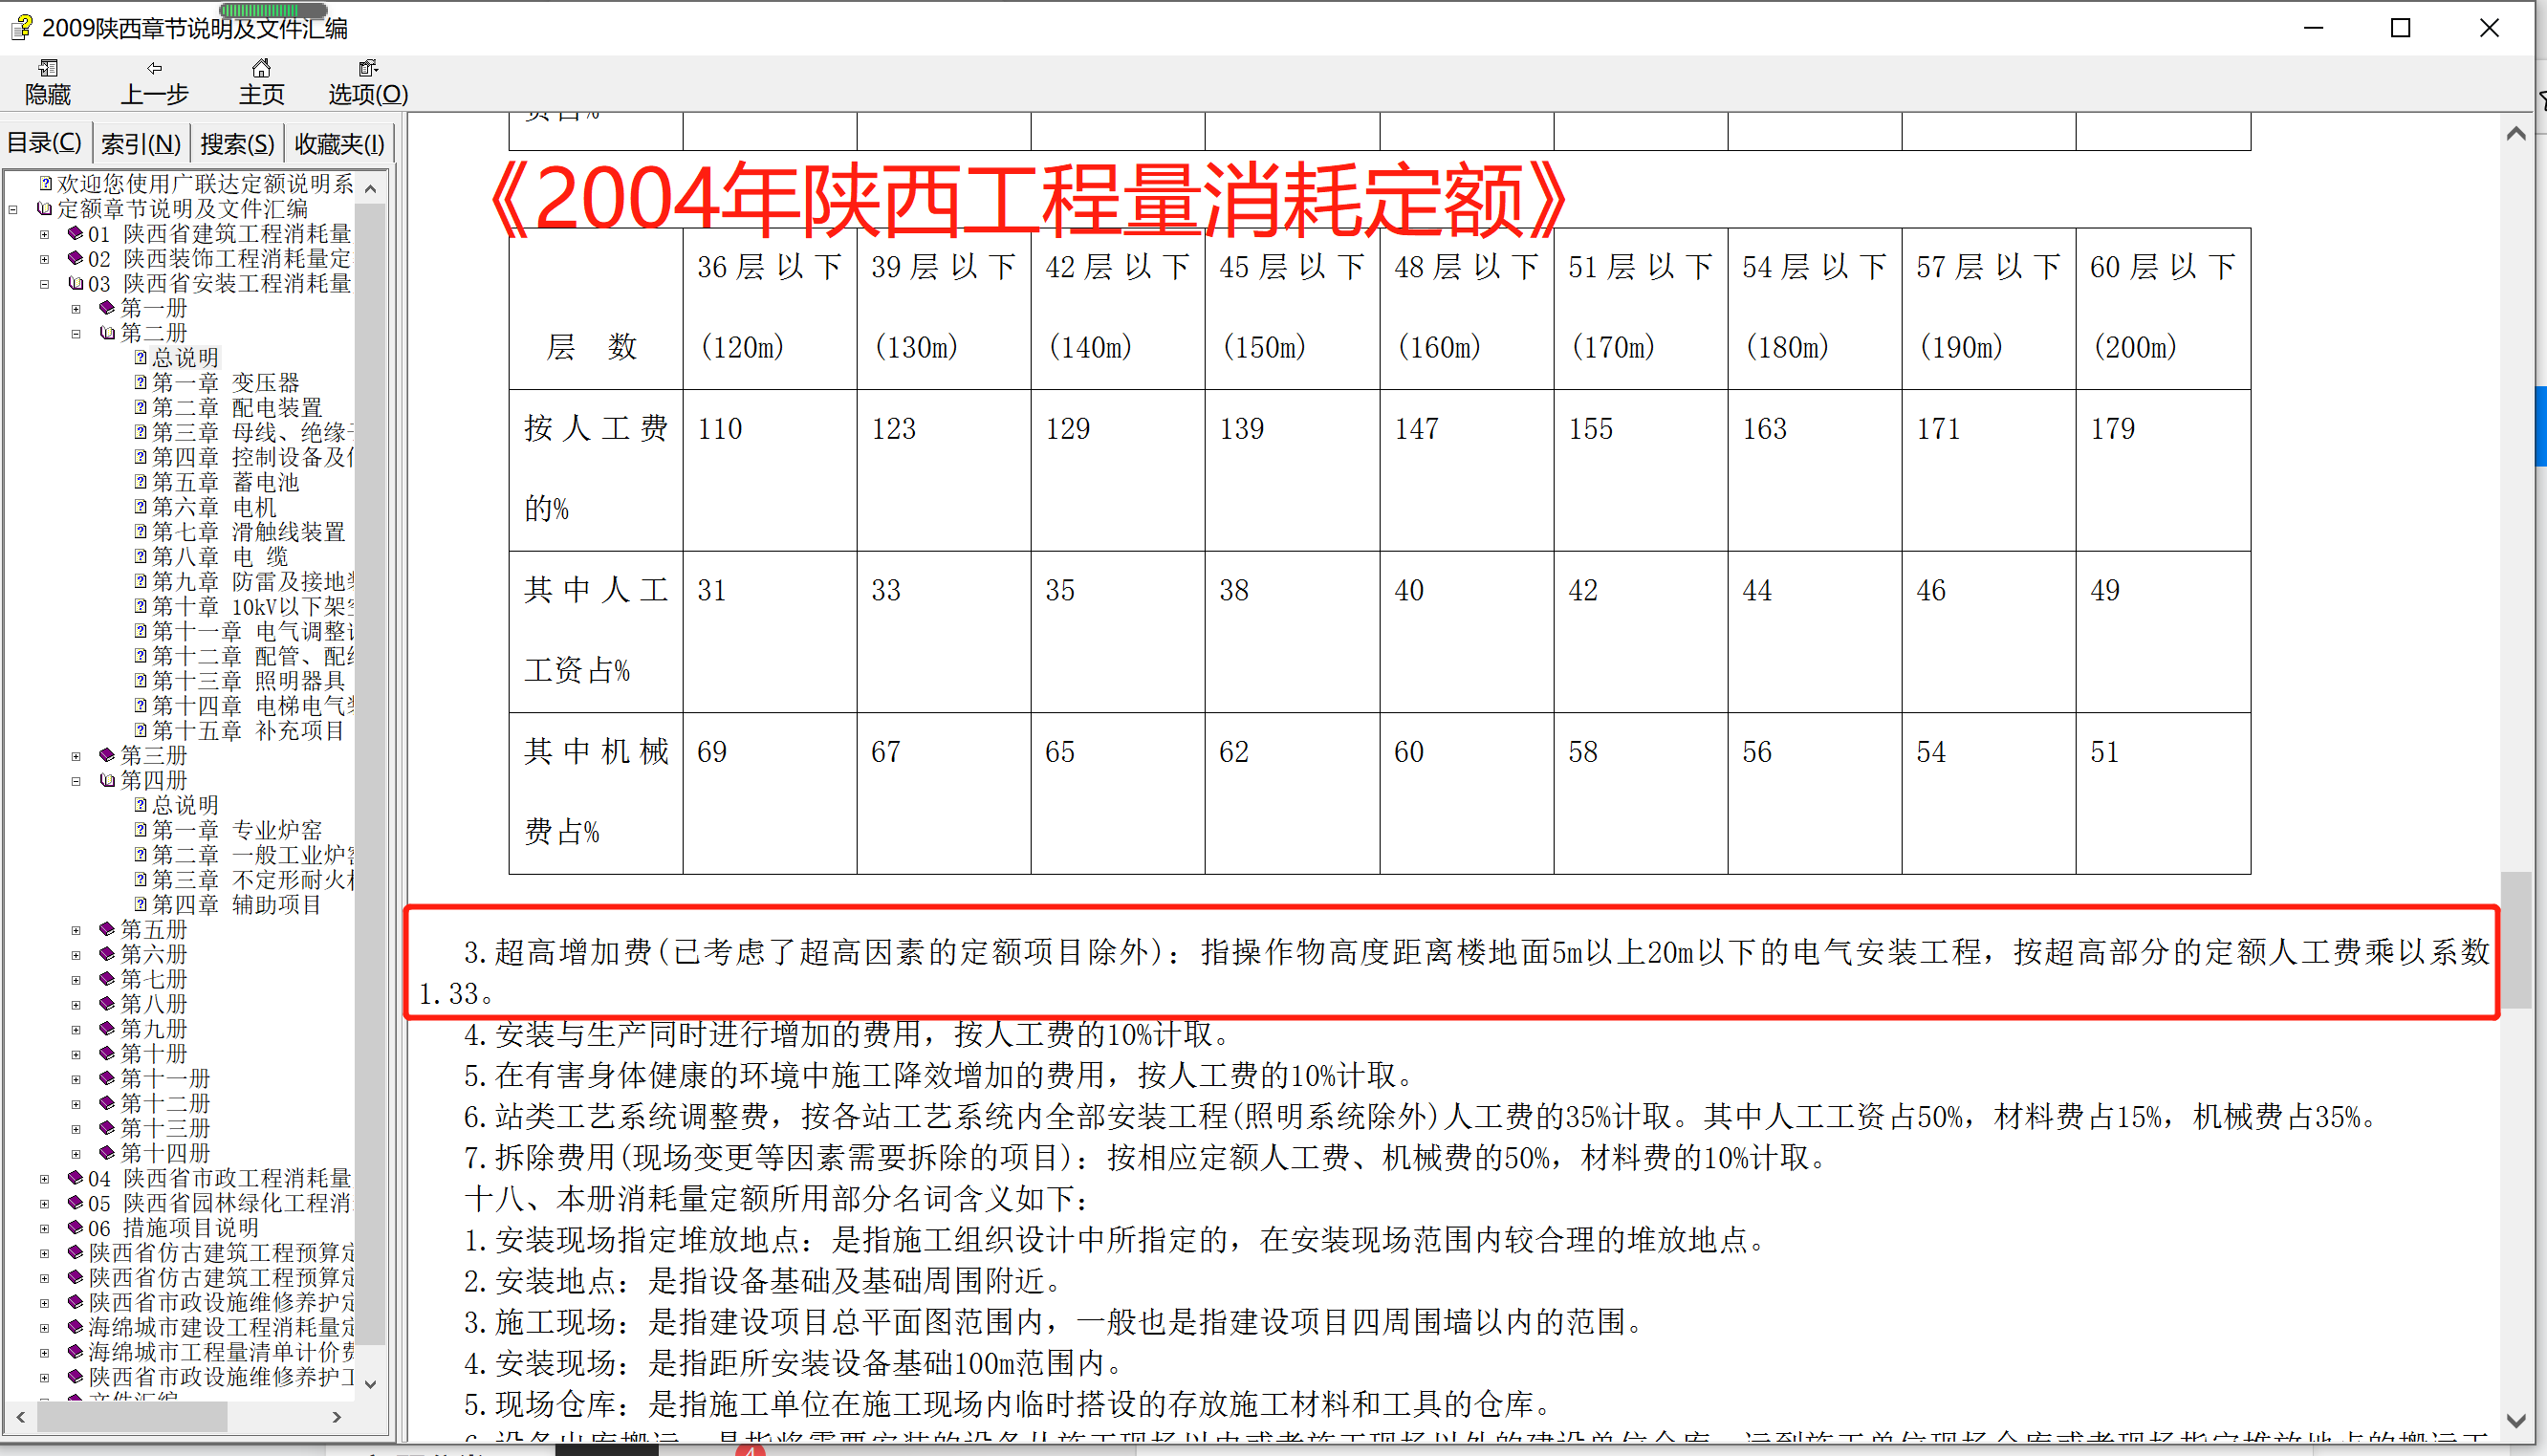The width and height of the screenshot is (2547, 1456).
Task: Click page icon of 第五章 蓄电池
Action: 140,482
